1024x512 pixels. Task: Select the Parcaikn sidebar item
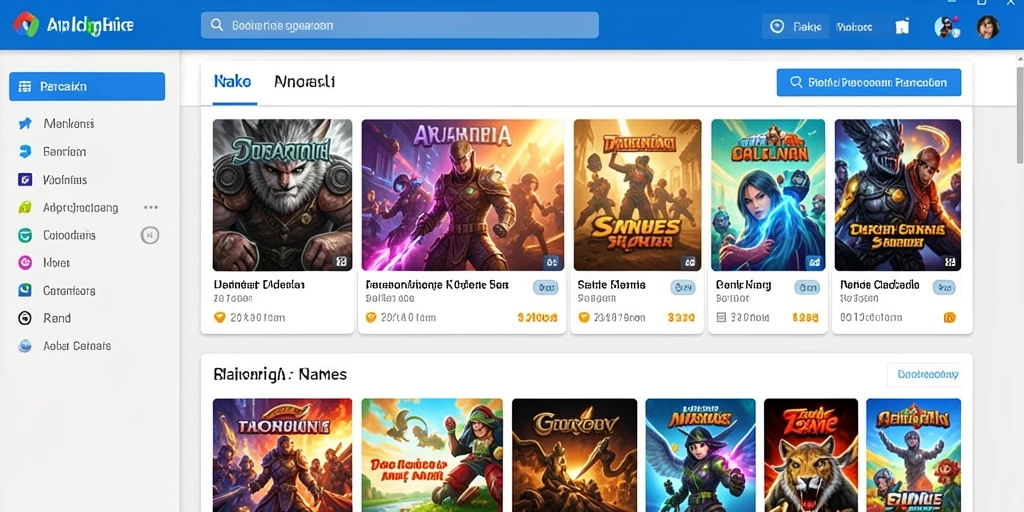coord(87,86)
